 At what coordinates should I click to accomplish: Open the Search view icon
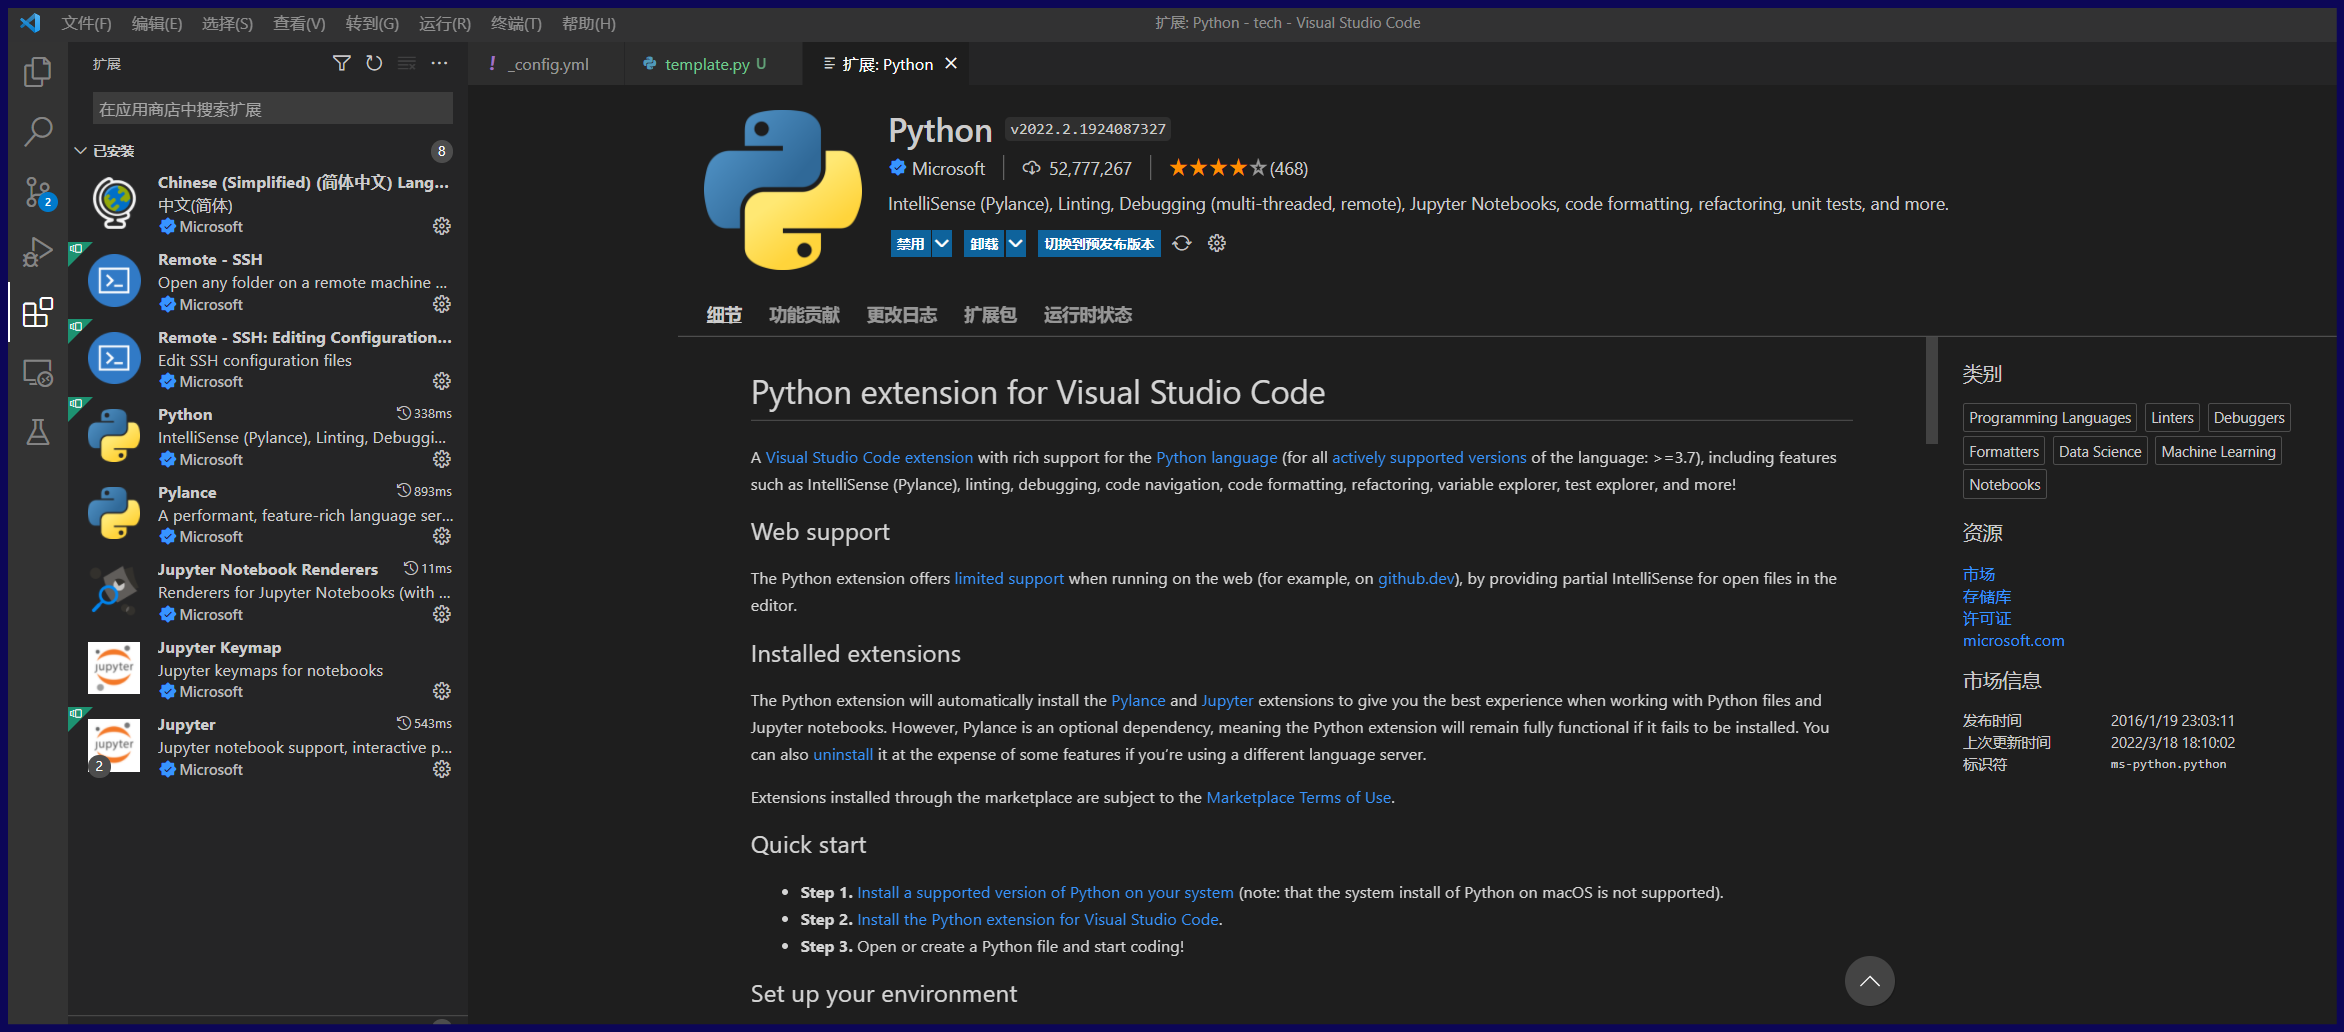(x=37, y=131)
